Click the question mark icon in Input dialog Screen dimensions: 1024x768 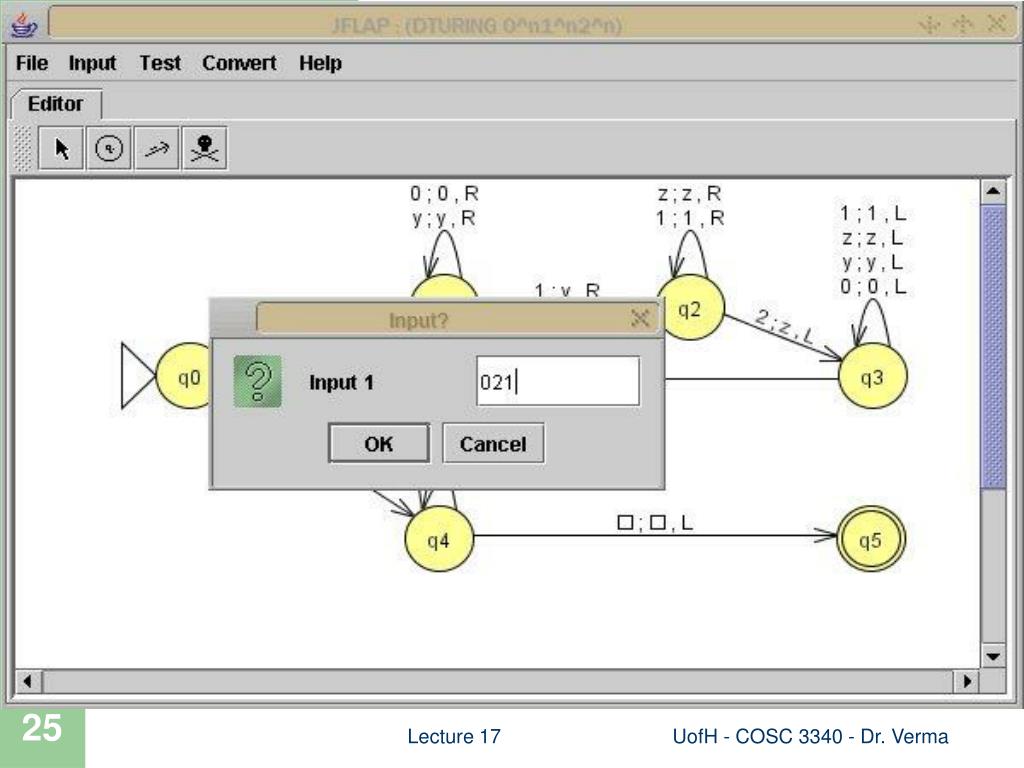[258, 382]
